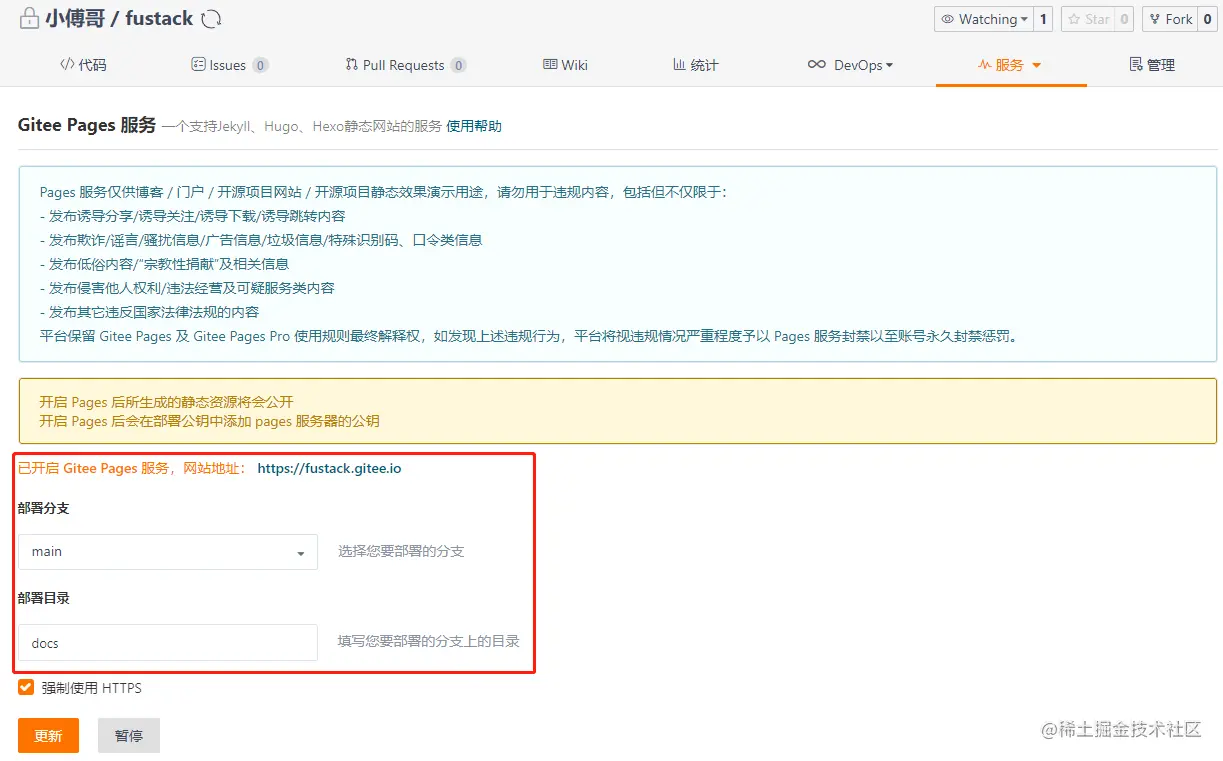This screenshot has height=761, width=1223.
Task: Click the 开启 Pages 后所生成的静态资源将会公开 notice
Action: point(166,402)
